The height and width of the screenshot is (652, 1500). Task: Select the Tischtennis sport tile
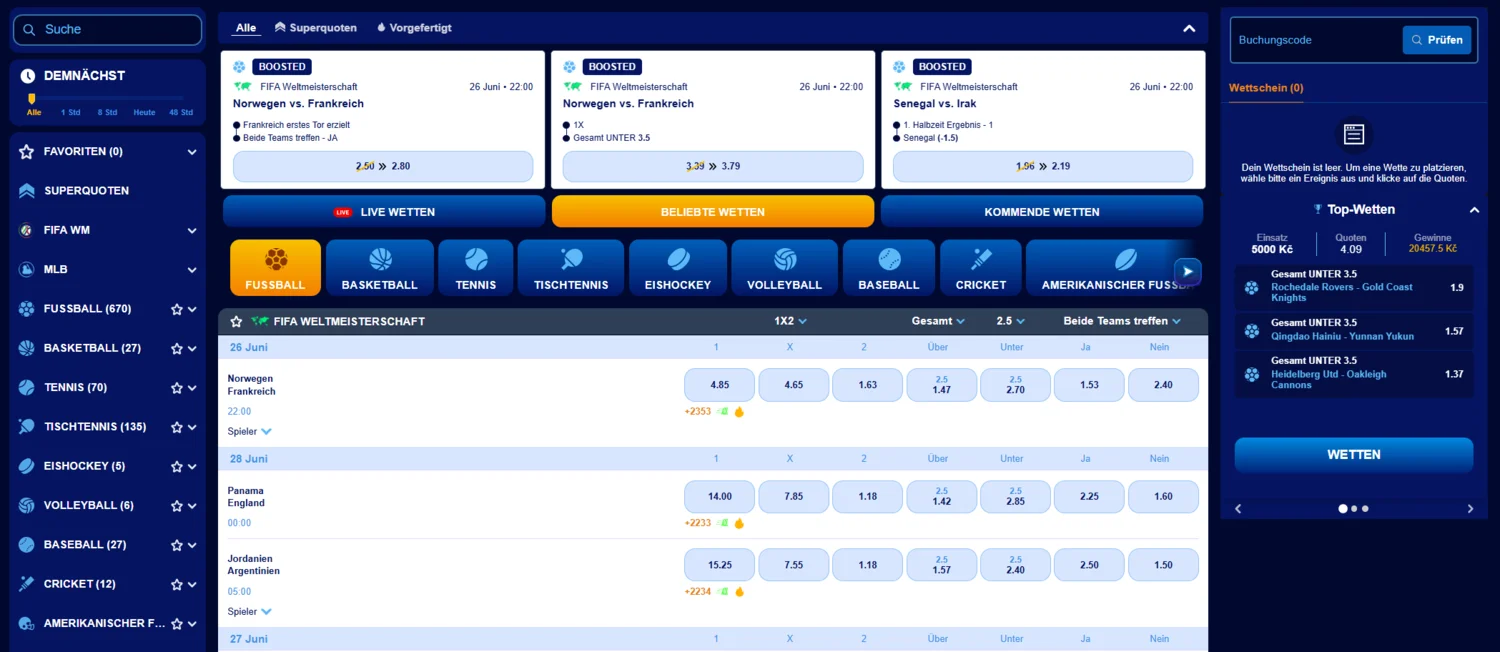[571, 268]
